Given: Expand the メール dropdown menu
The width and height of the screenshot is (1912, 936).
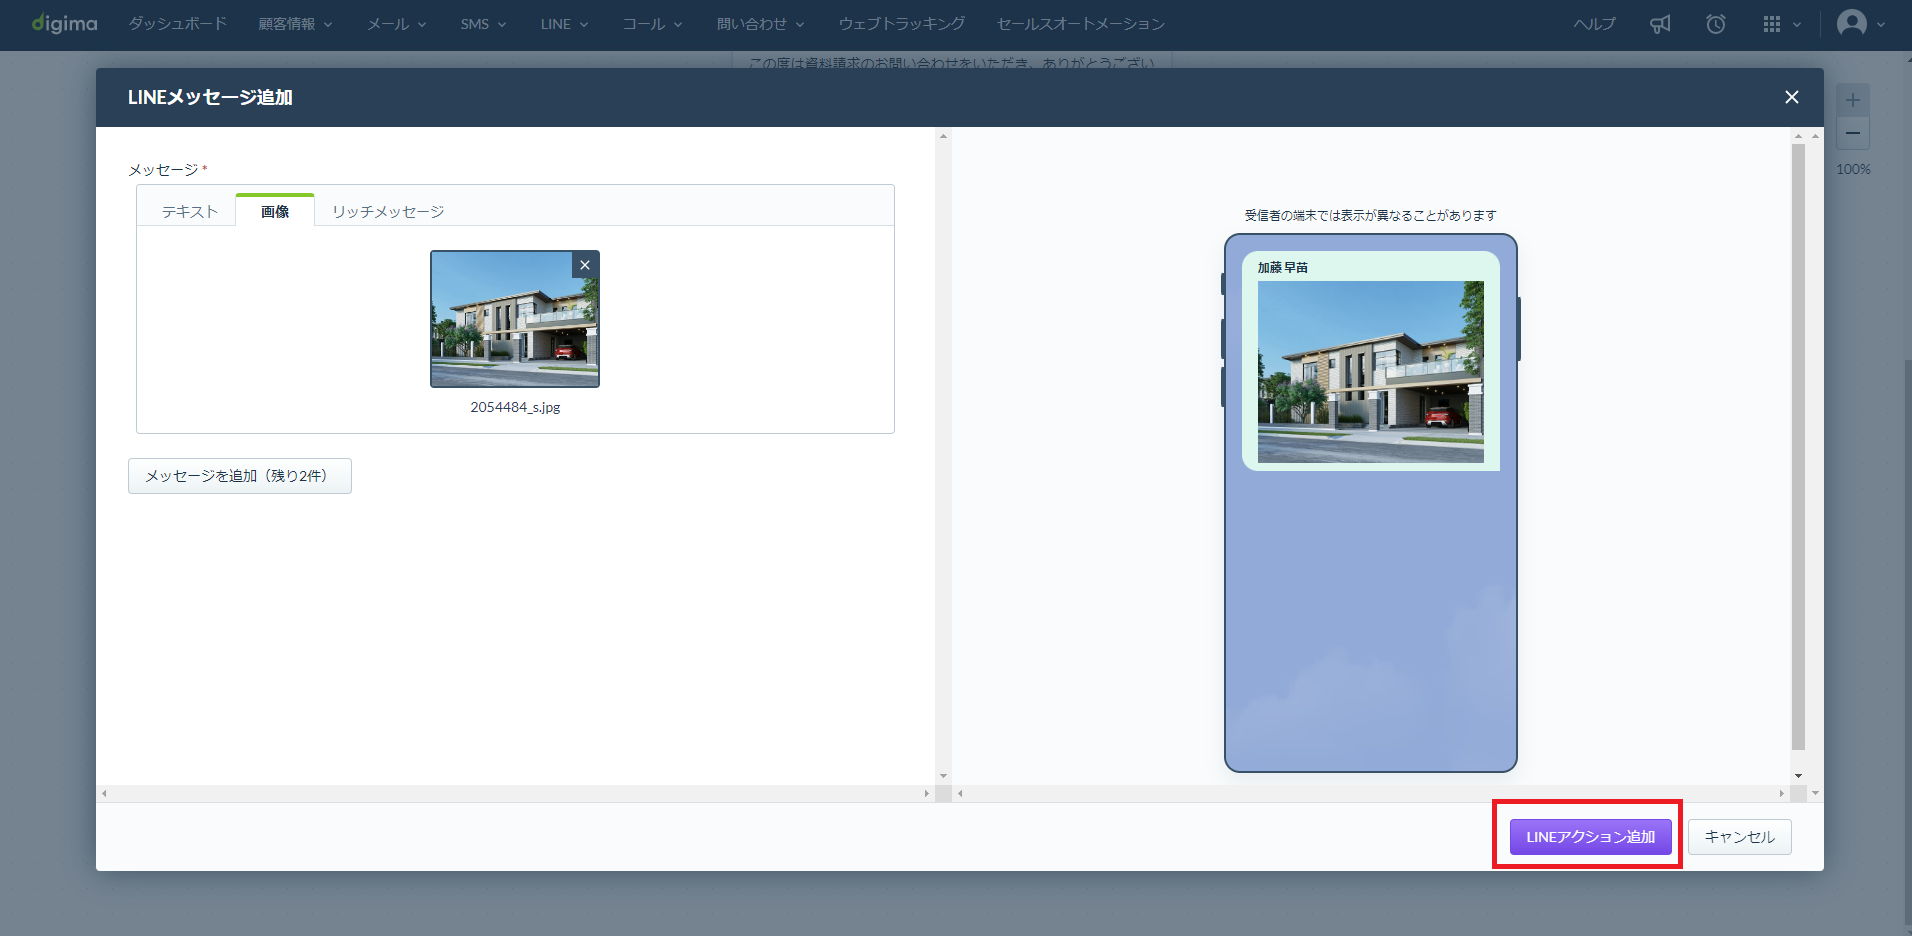Looking at the screenshot, I should pos(397,24).
